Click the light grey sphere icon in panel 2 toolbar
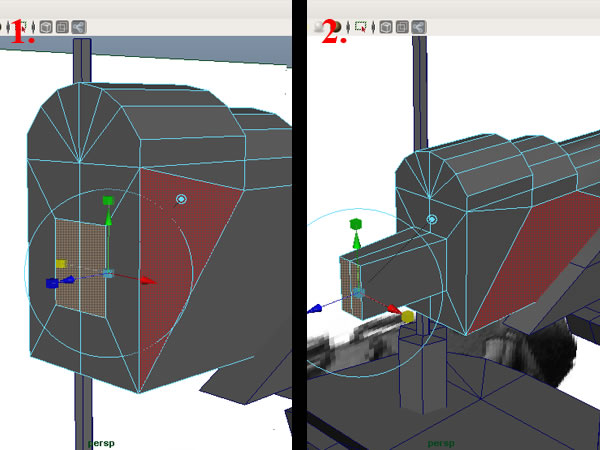This screenshot has height=450, width=600. [318, 27]
